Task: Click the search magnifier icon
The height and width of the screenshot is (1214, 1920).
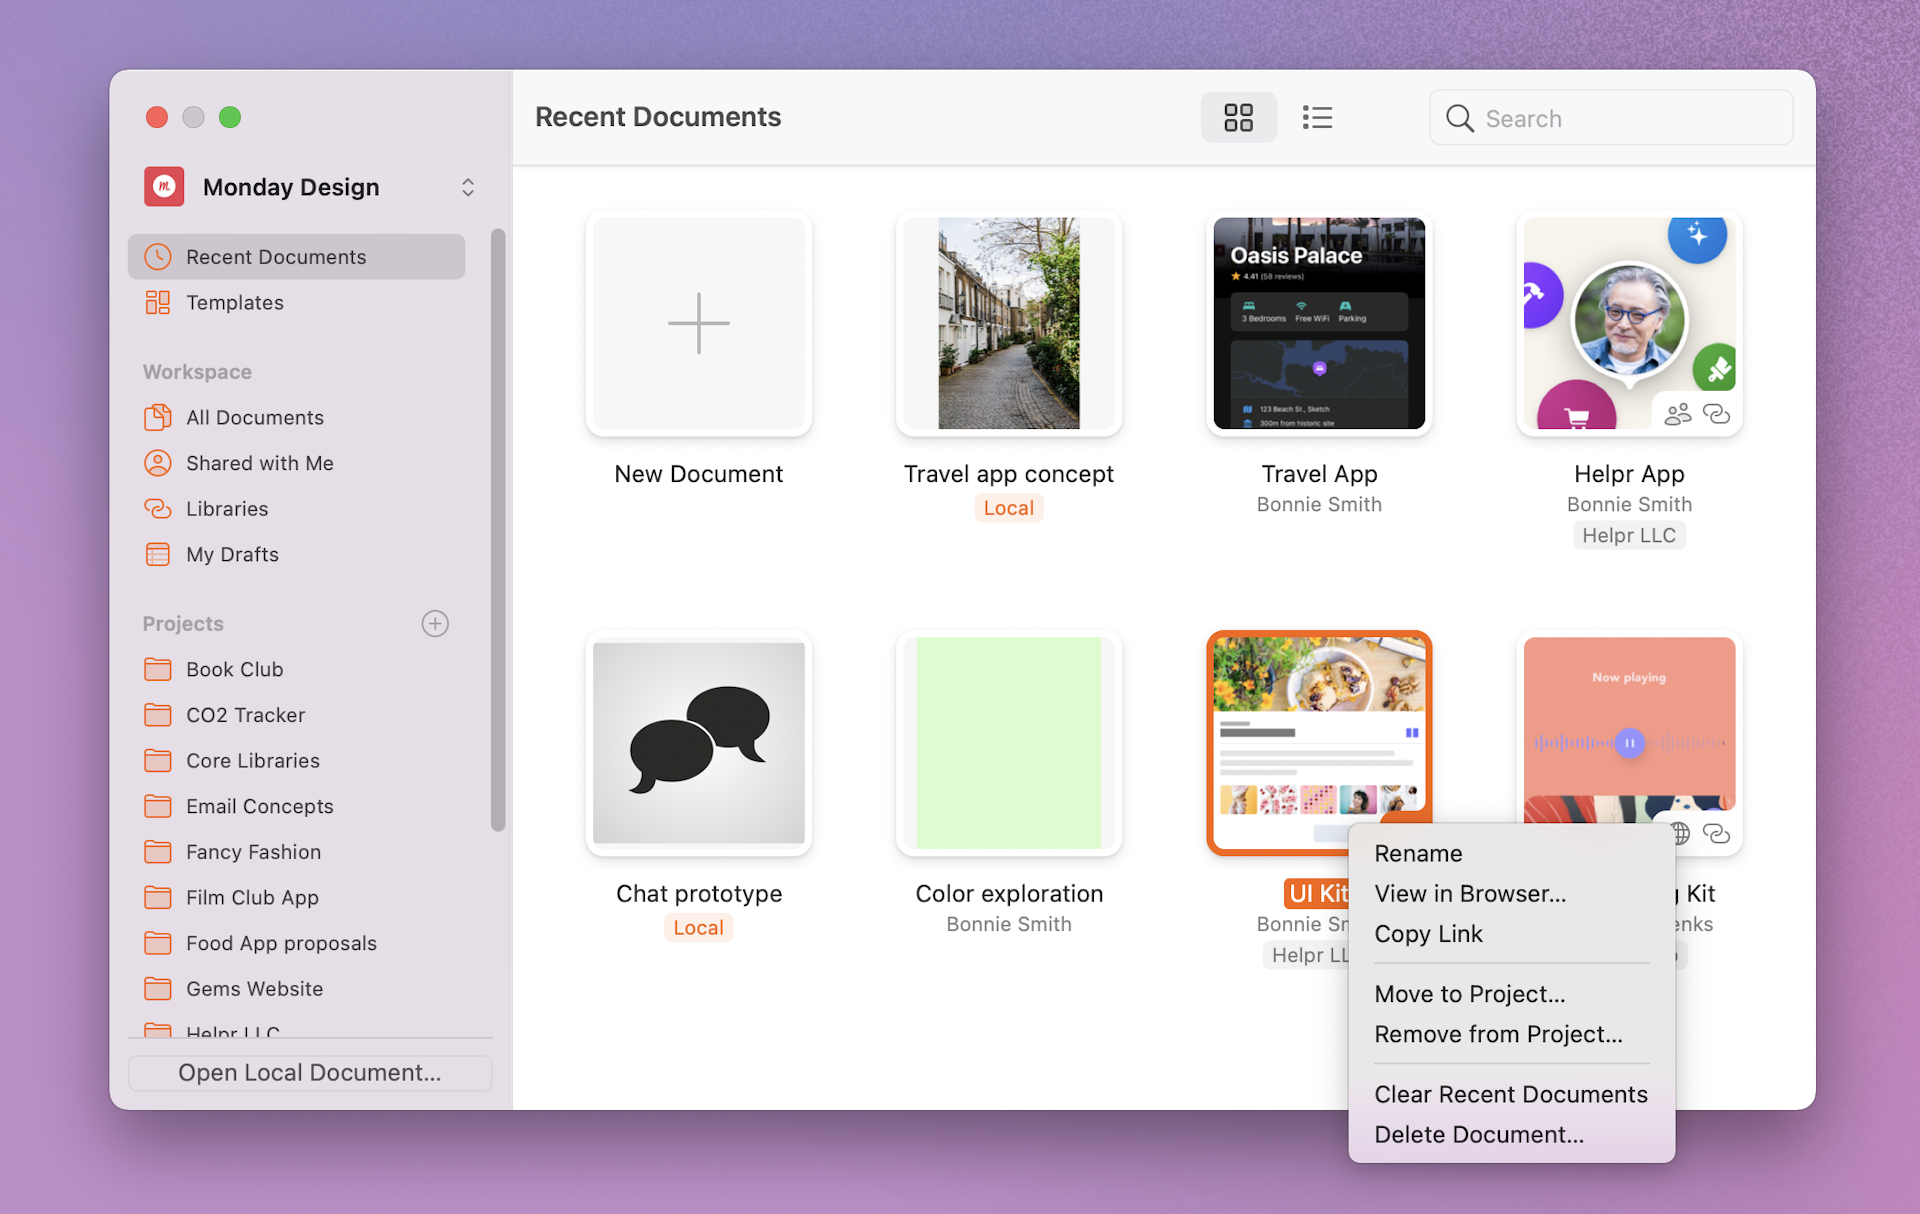Action: tap(1459, 118)
